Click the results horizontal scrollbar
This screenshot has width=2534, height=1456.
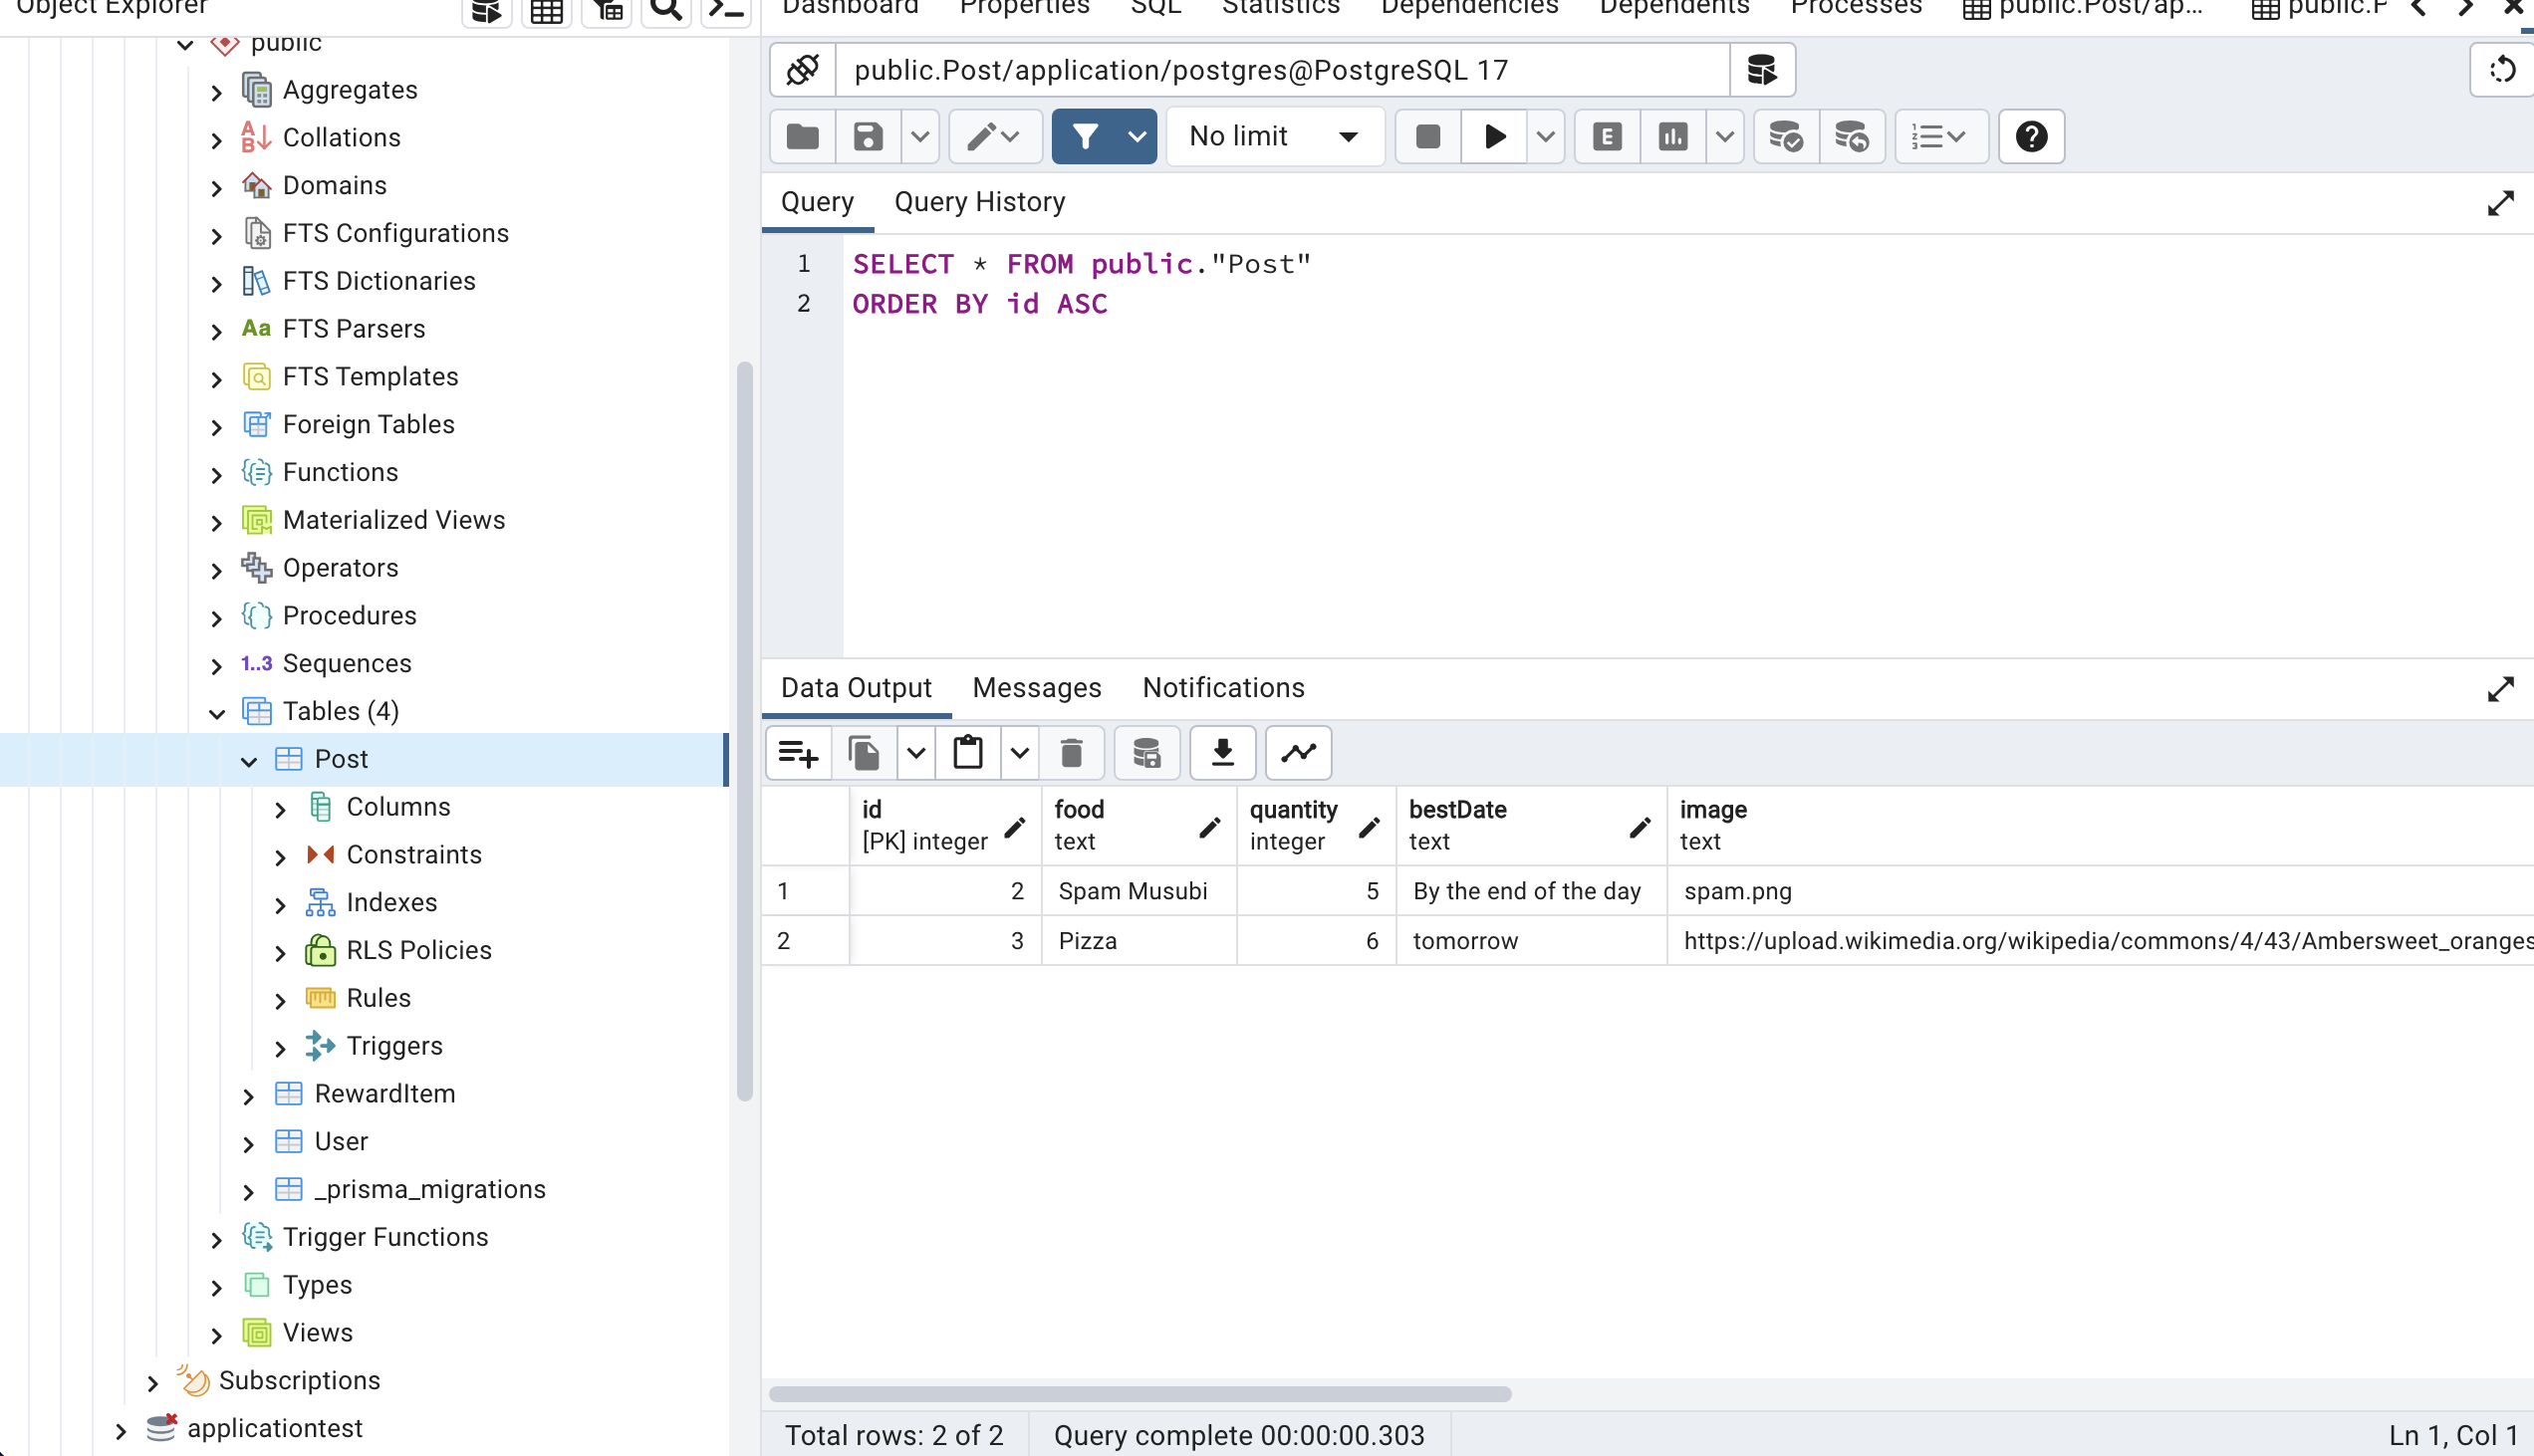(1140, 1394)
